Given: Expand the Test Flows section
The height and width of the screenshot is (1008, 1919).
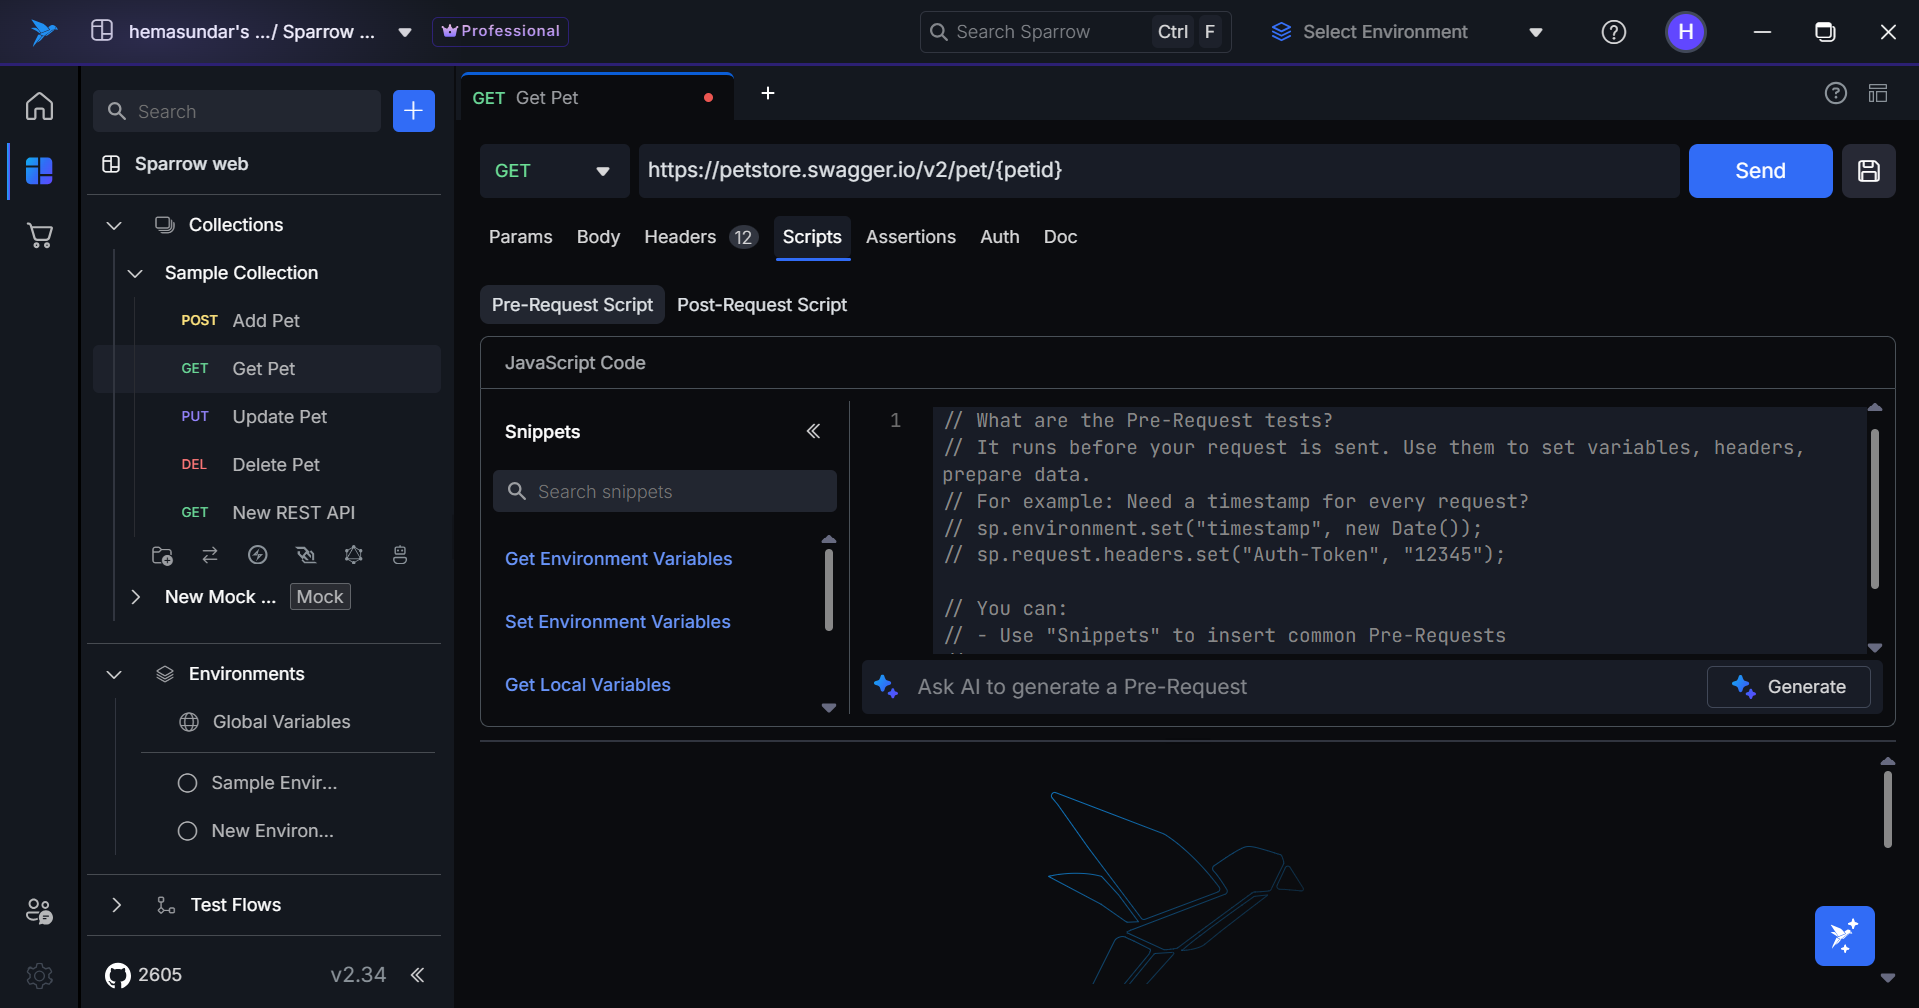Looking at the screenshot, I should [x=117, y=905].
